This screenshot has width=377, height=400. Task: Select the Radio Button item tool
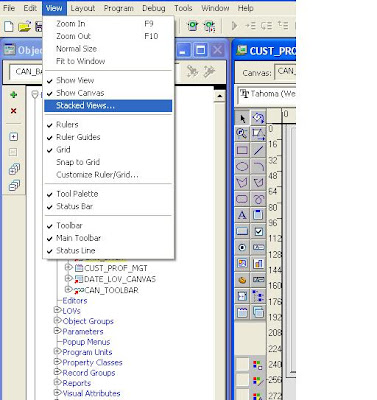point(242,247)
